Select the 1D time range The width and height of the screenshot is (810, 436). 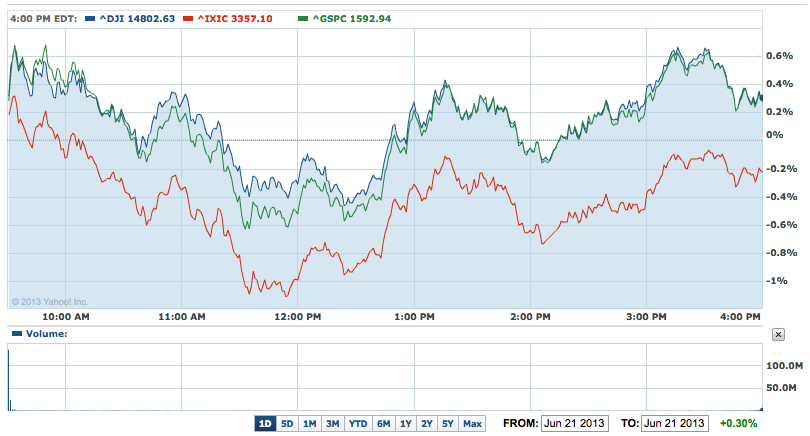[265, 423]
